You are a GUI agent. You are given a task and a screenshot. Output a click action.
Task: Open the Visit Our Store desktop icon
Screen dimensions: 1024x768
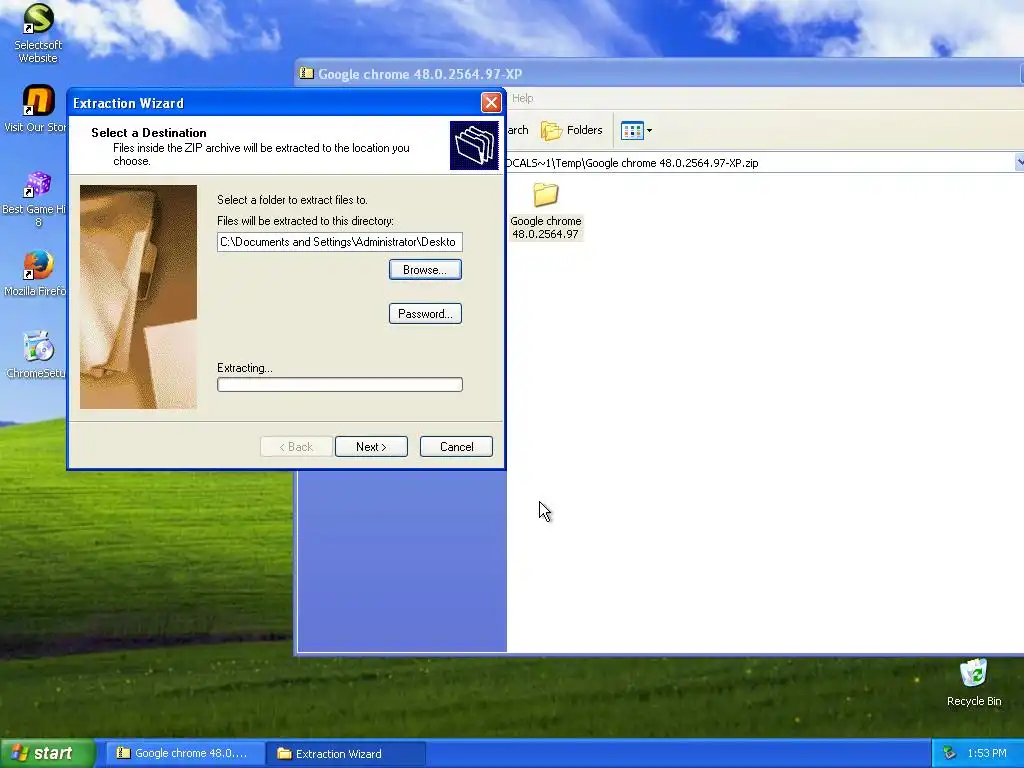pos(37,108)
